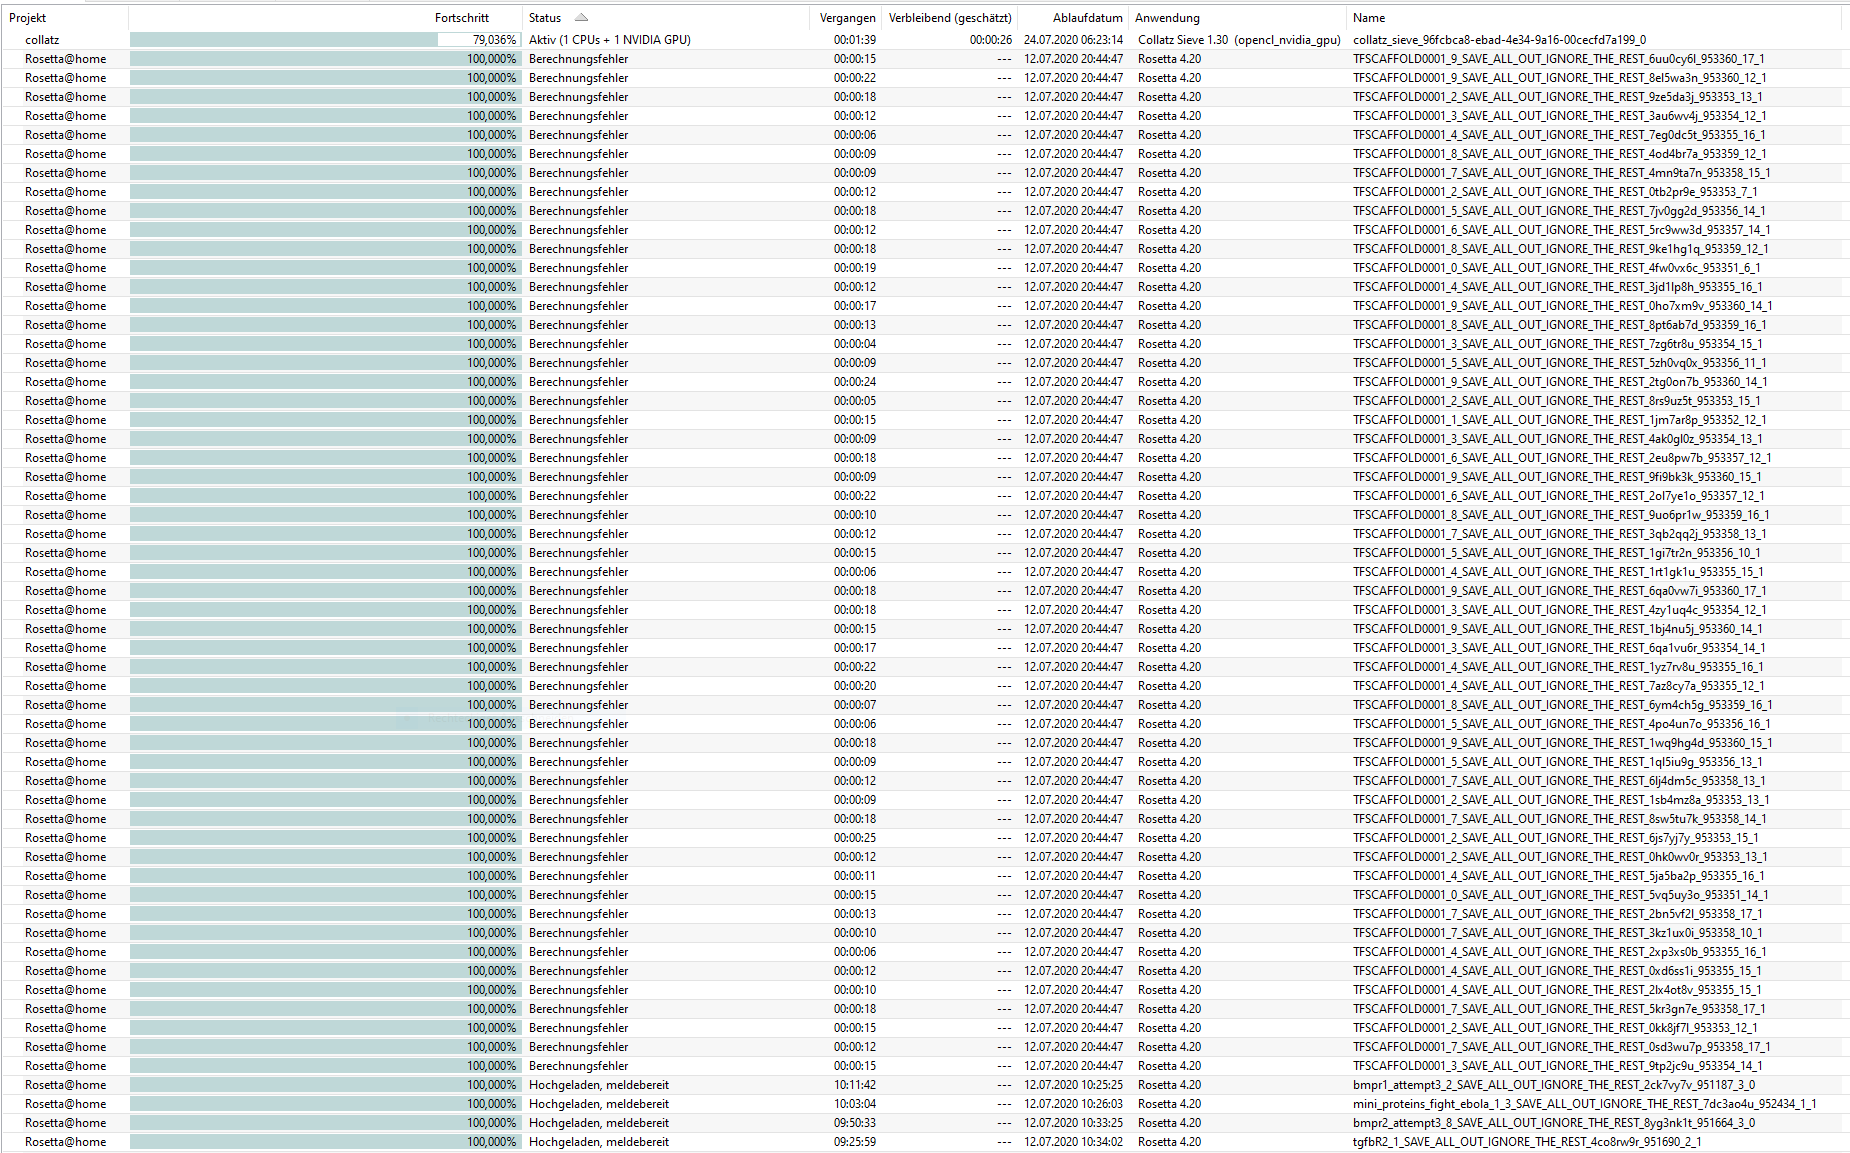This screenshot has height=1153, width=1850.
Task: Sort tasks by the Projekt column
Action: click(x=28, y=18)
